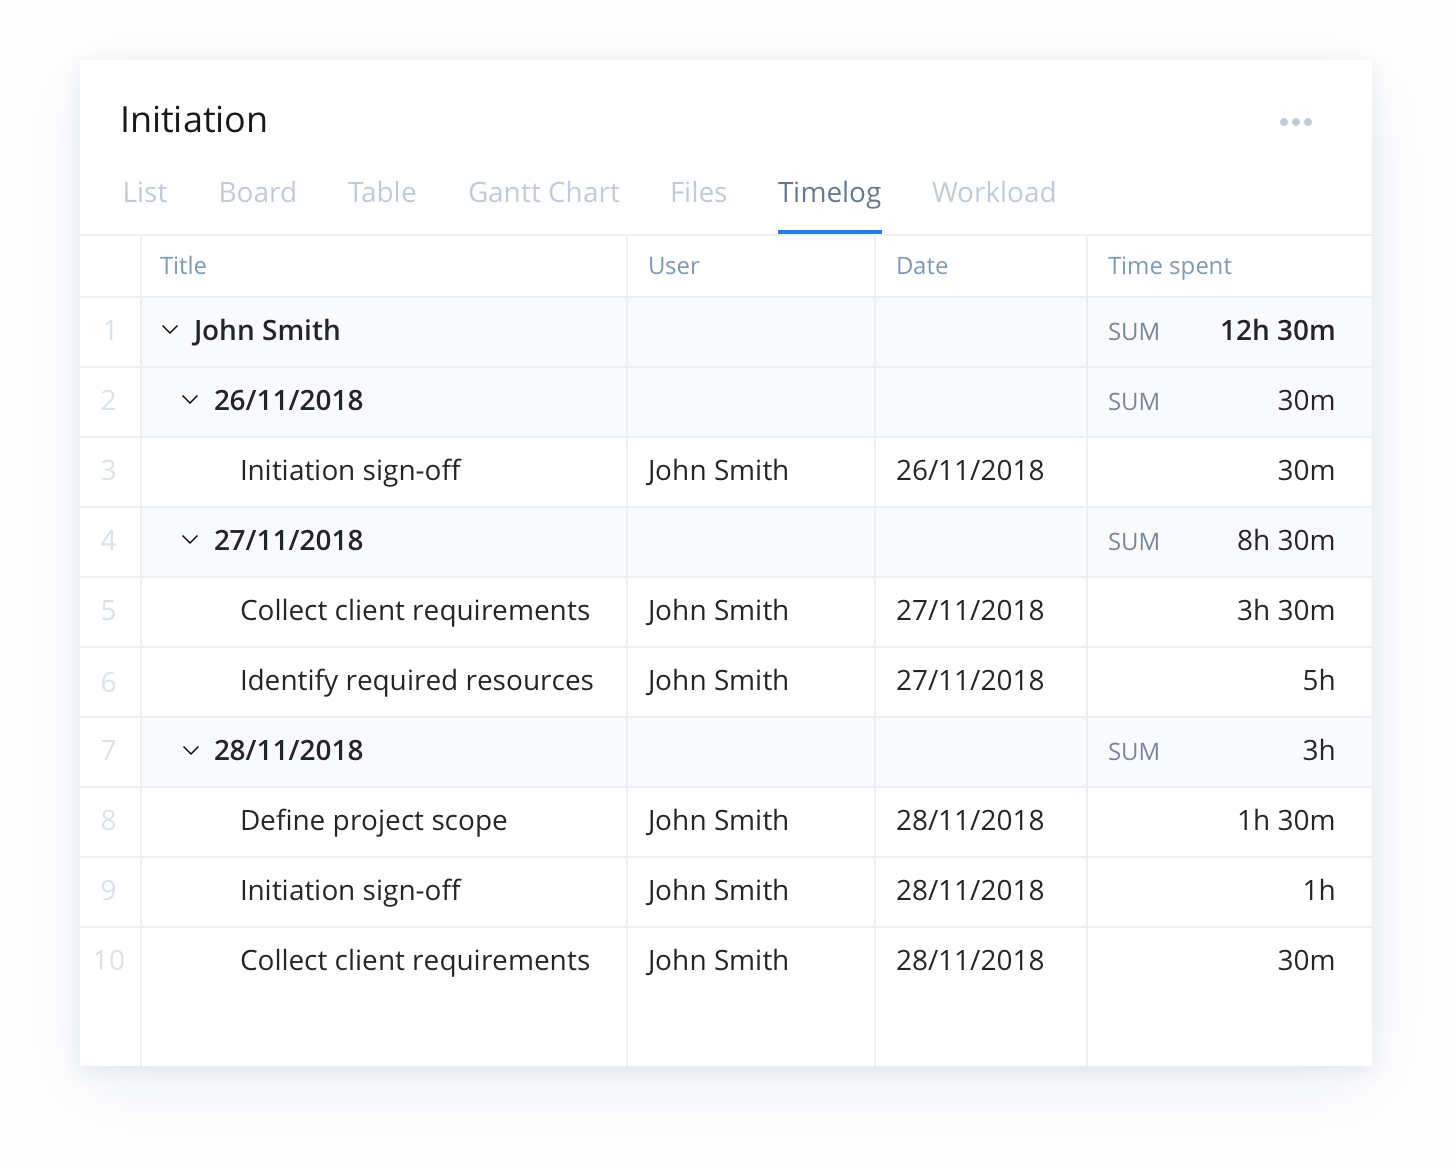Open the Define project scope entry
This screenshot has height=1166, width=1452.
pos(374,821)
